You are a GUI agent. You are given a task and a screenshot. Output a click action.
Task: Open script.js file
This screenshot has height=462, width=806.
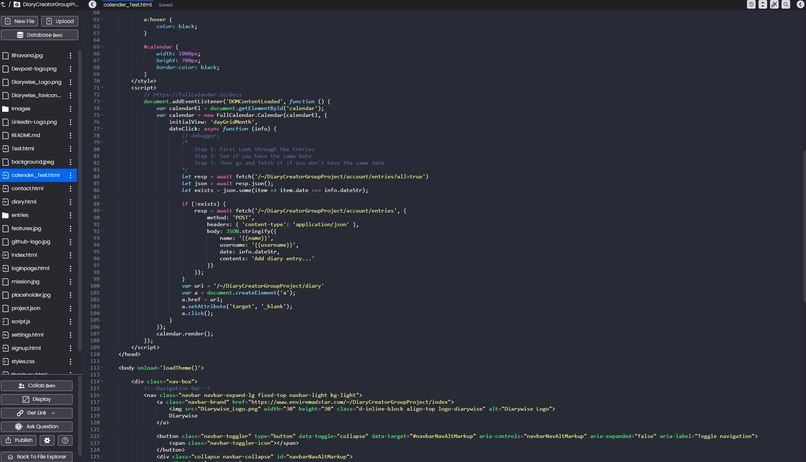21,322
